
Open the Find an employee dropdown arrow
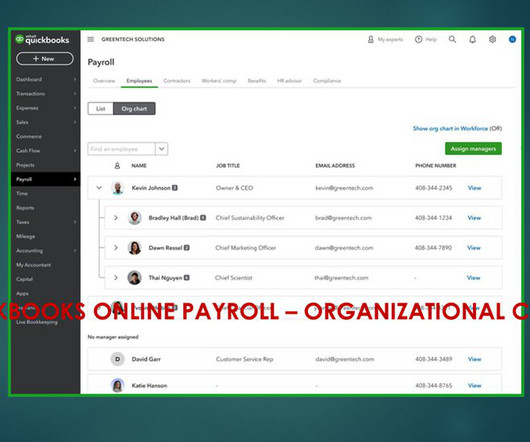click(x=162, y=149)
